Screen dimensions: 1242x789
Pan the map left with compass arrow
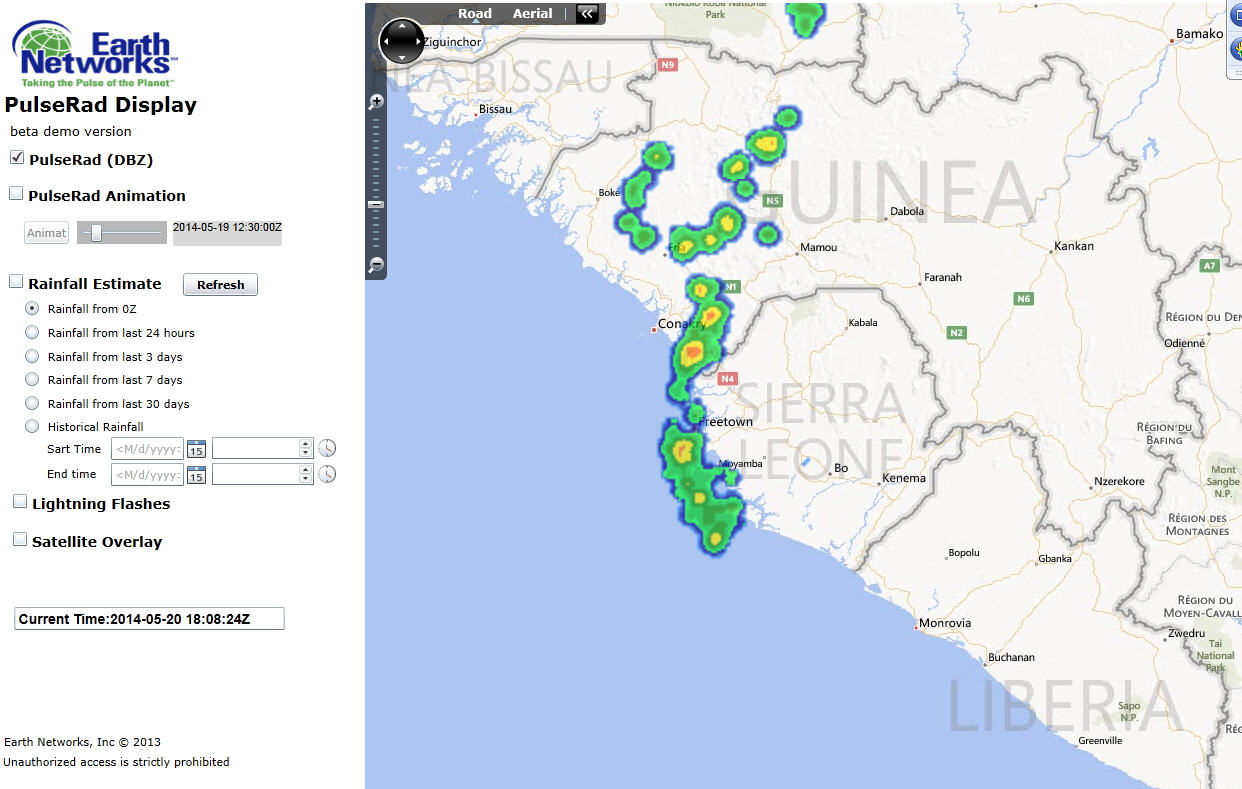pyautogui.click(x=386, y=42)
